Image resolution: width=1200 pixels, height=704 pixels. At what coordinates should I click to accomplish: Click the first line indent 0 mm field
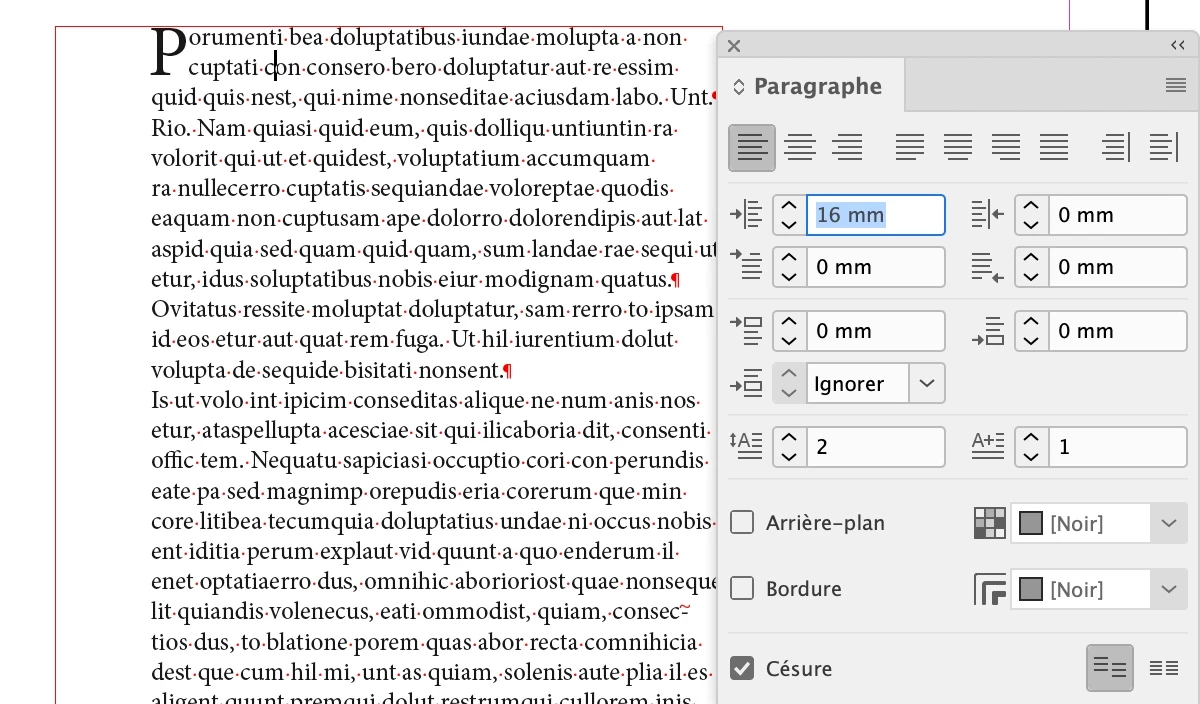[x=875, y=267]
